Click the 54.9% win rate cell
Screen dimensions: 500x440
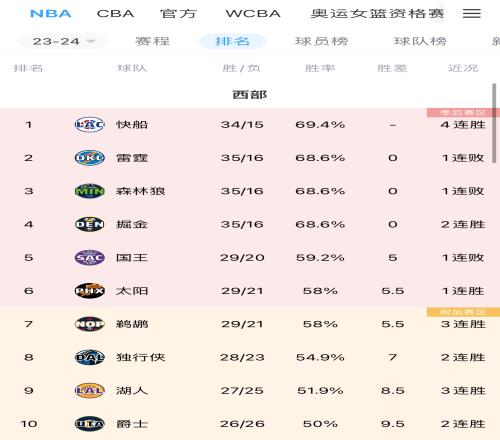(320, 357)
